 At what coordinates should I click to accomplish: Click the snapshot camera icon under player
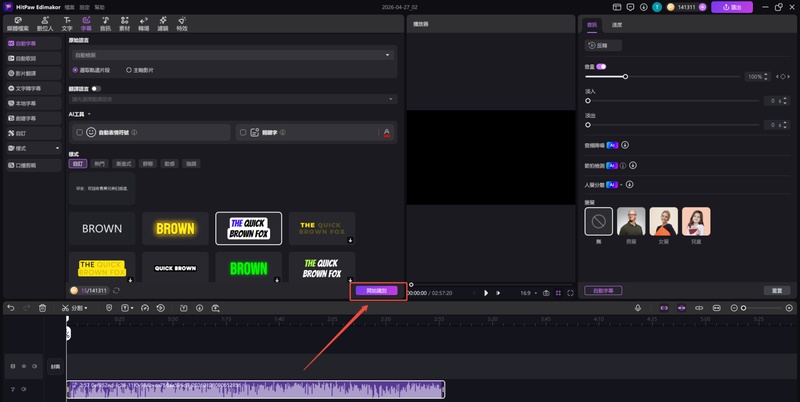pos(546,293)
